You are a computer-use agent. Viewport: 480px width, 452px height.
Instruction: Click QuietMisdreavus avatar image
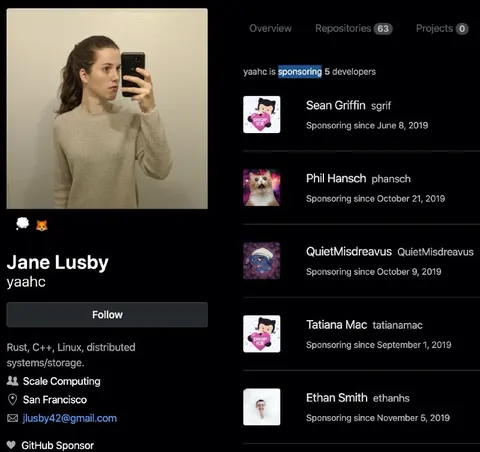pos(262,261)
